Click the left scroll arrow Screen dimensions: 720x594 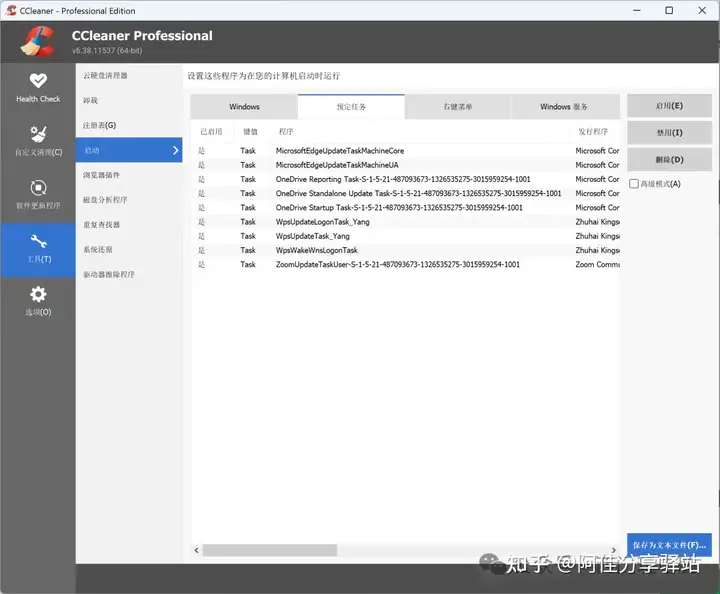pos(197,550)
